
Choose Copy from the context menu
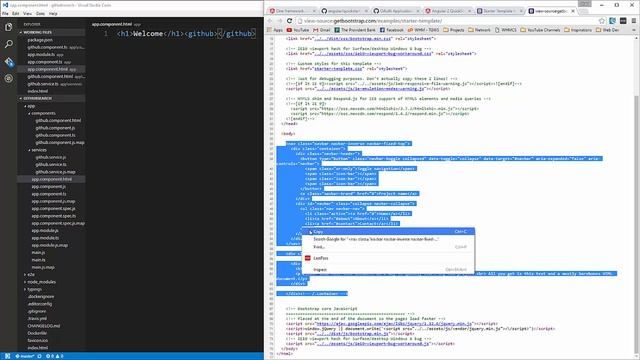(388, 231)
